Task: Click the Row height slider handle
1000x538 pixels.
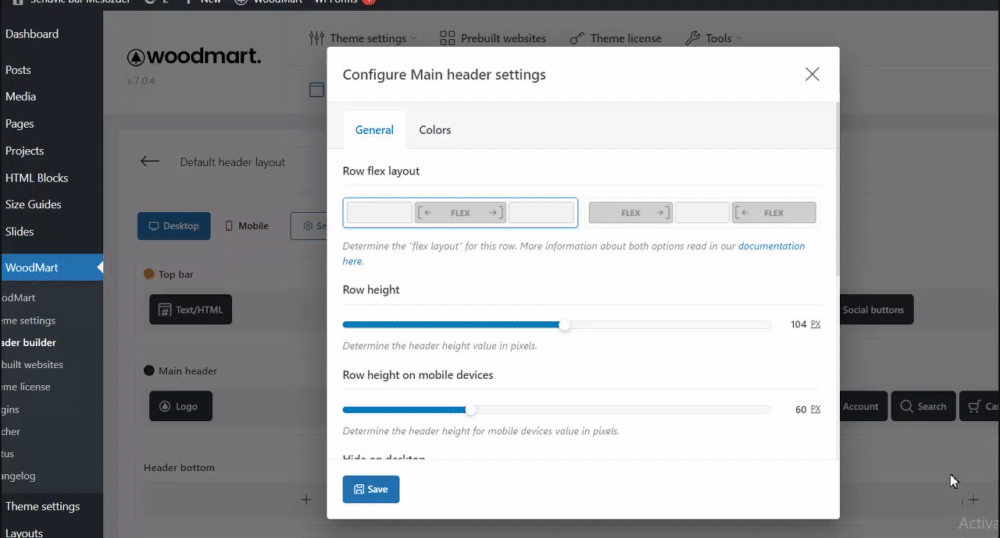Action: pos(564,324)
